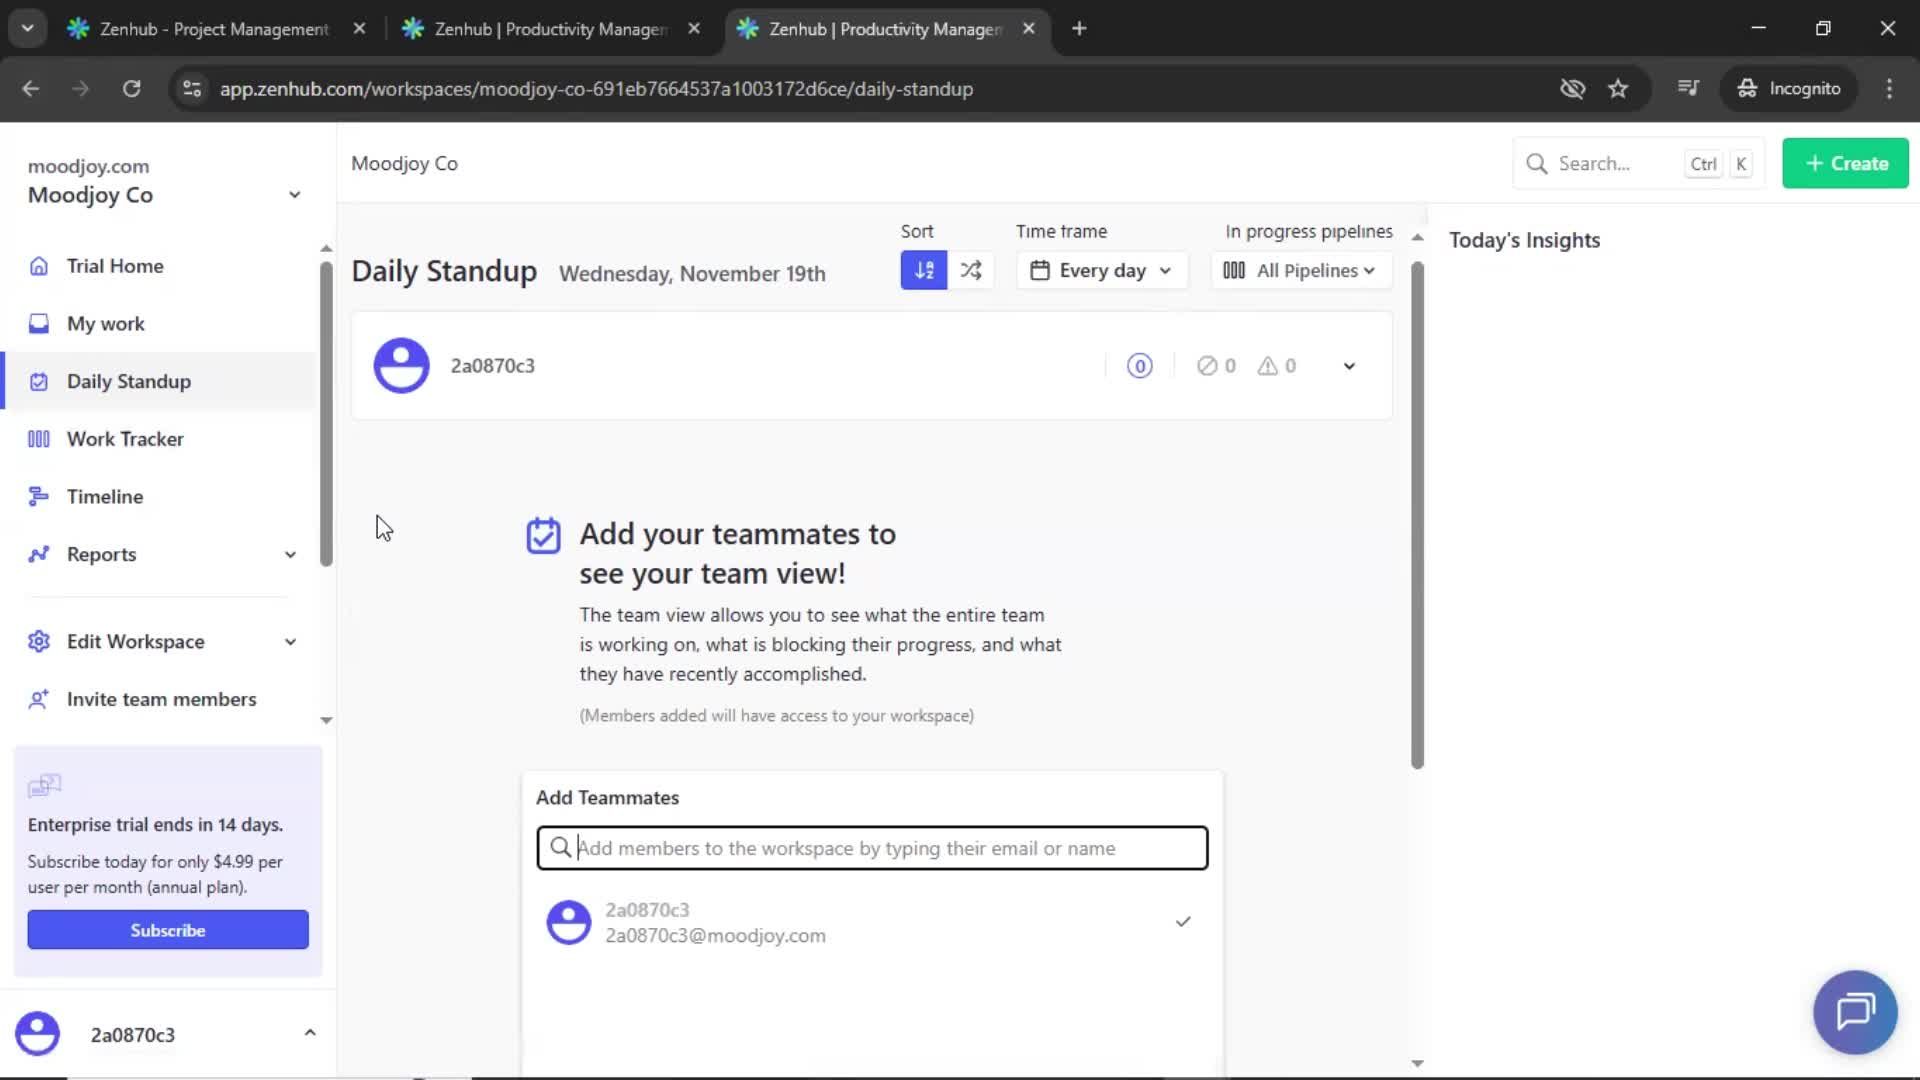Viewport: 1920px width, 1080px height.
Task: Open the Every day time frame dropdown
Action: coord(1100,269)
